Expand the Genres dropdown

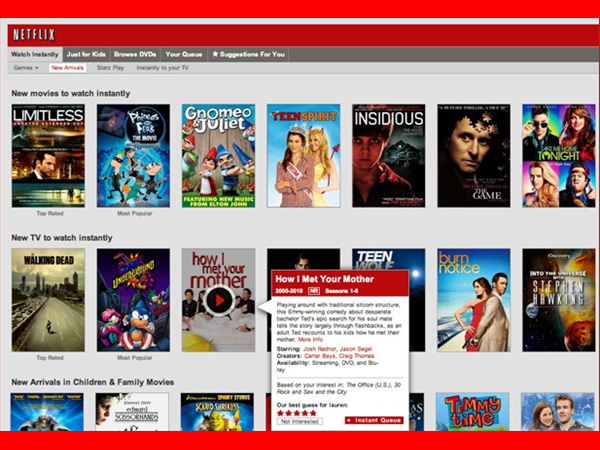coord(26,68)
